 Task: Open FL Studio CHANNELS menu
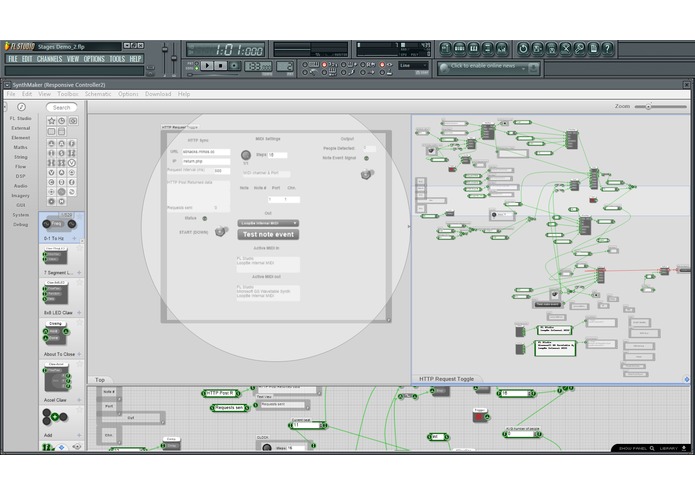coord(49,59)
